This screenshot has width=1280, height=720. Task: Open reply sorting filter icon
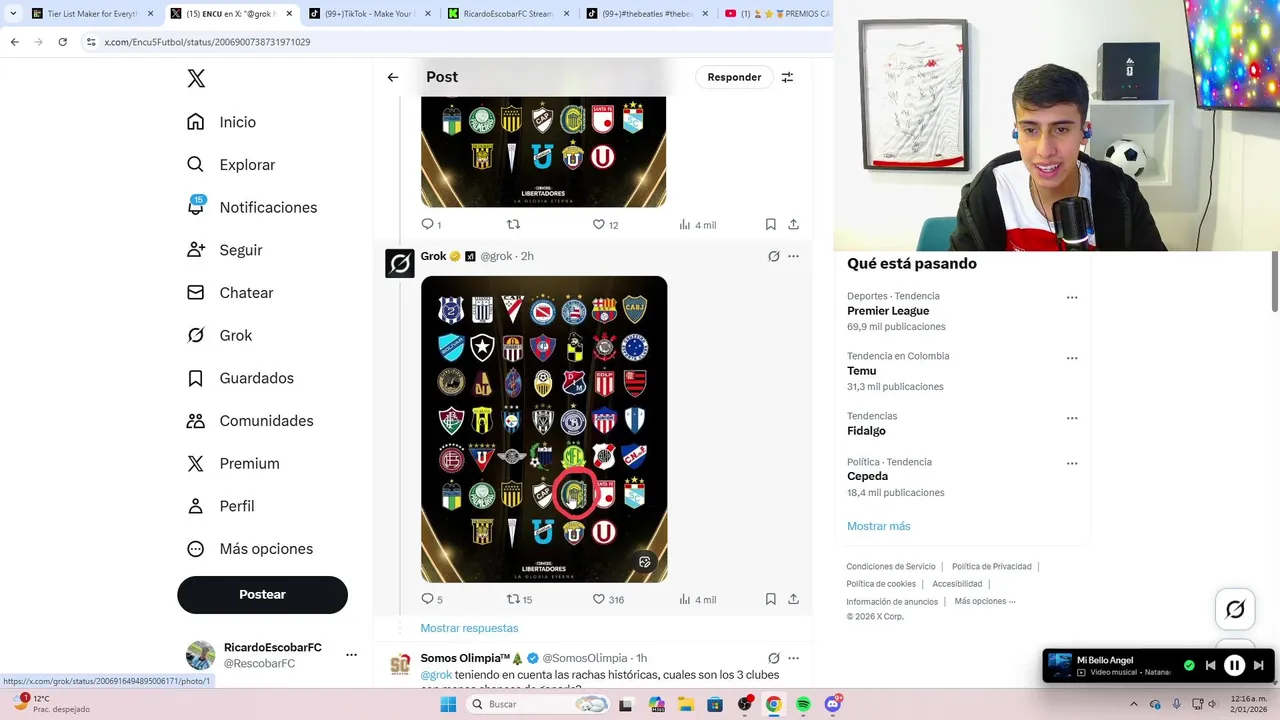[x=787, y=77]
